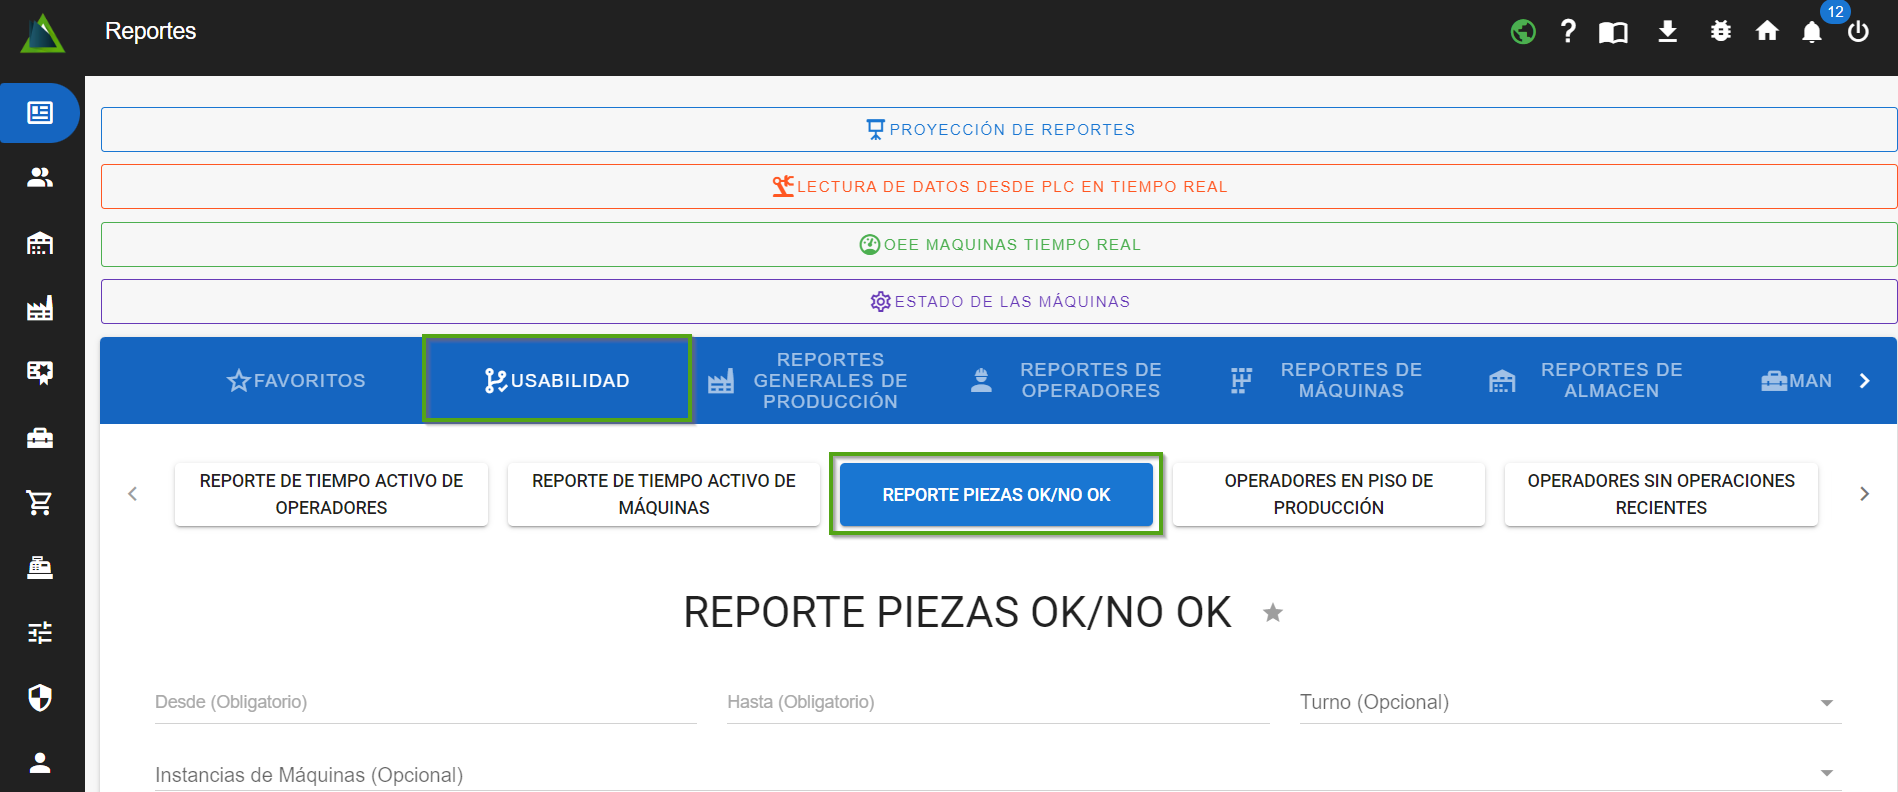Screen dimensions: 1898x792
Task: Open the shopping cart sidebar icon
Action: pyautogui.click(x=40, y=503)
